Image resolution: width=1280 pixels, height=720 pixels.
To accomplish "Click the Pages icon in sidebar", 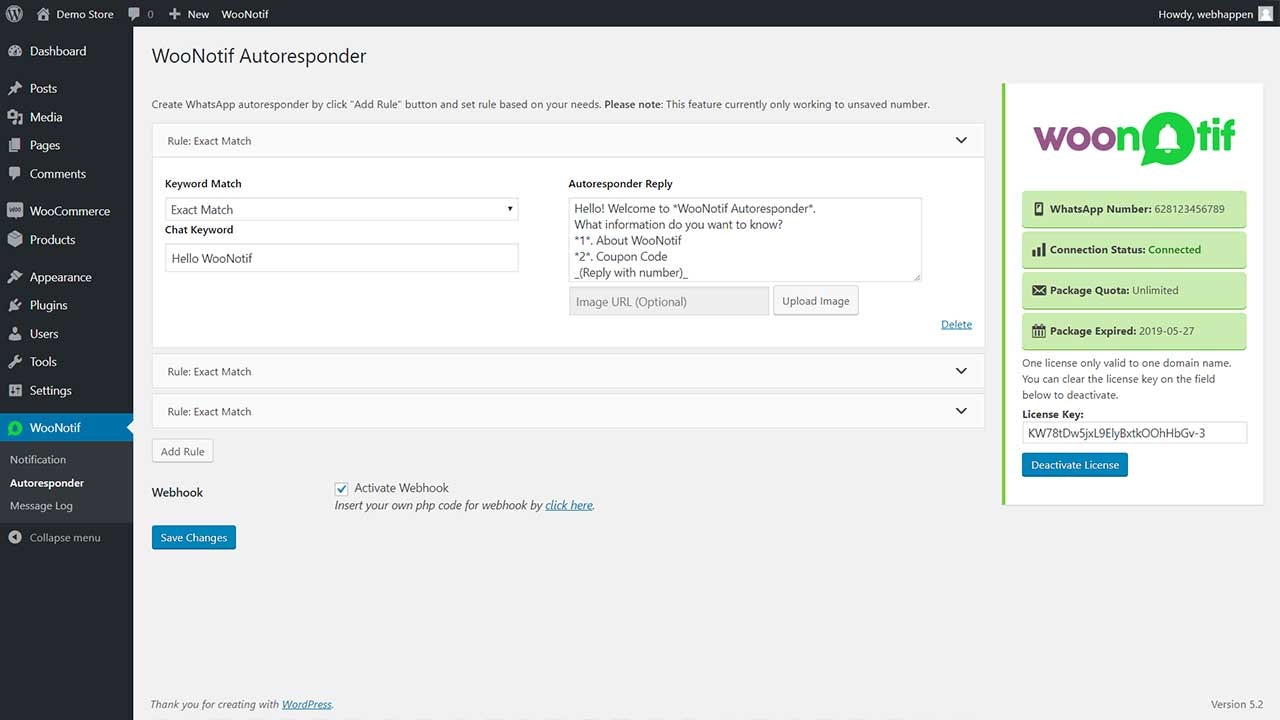I will coord(15,145).
